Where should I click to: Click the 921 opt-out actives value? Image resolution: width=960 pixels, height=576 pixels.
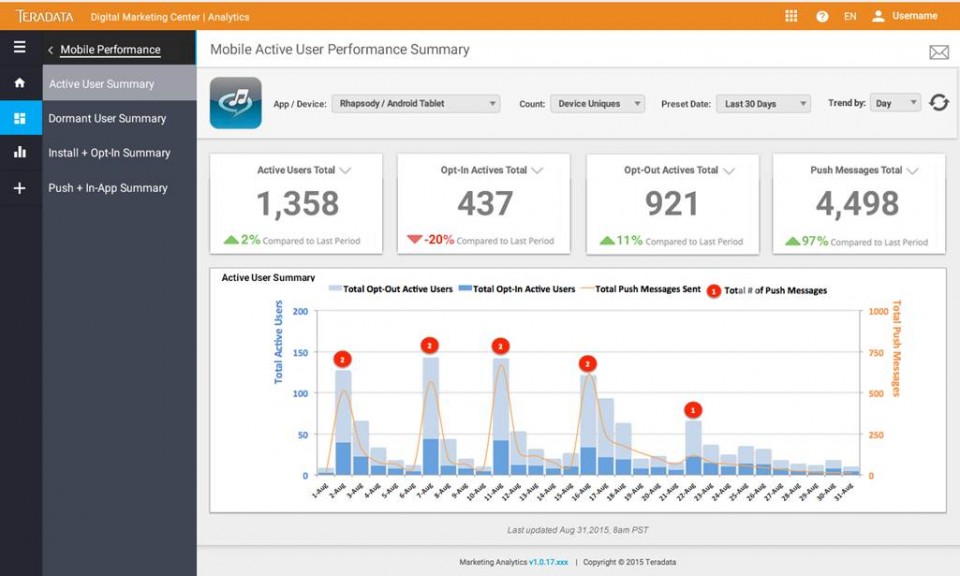[x=672, y=204]
